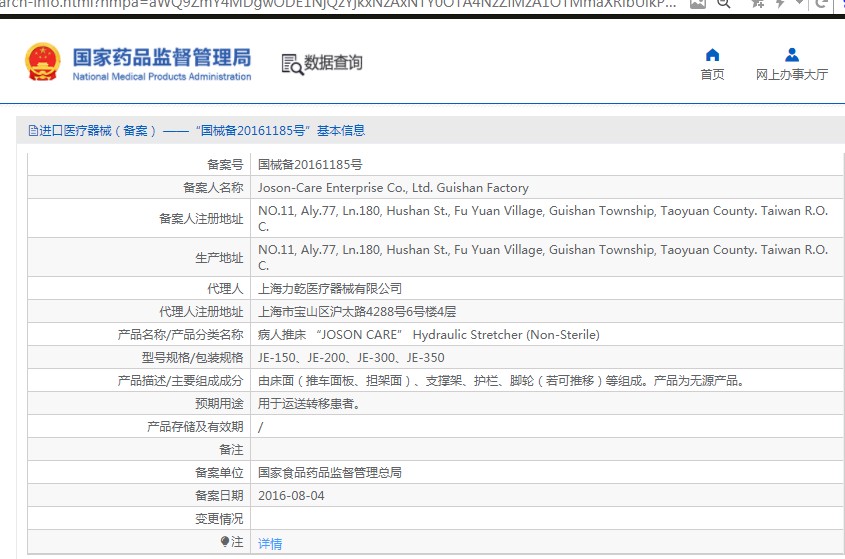845x559 pixels.
Task: Click the 备案号 row label
Action: [x=225, y=164]
